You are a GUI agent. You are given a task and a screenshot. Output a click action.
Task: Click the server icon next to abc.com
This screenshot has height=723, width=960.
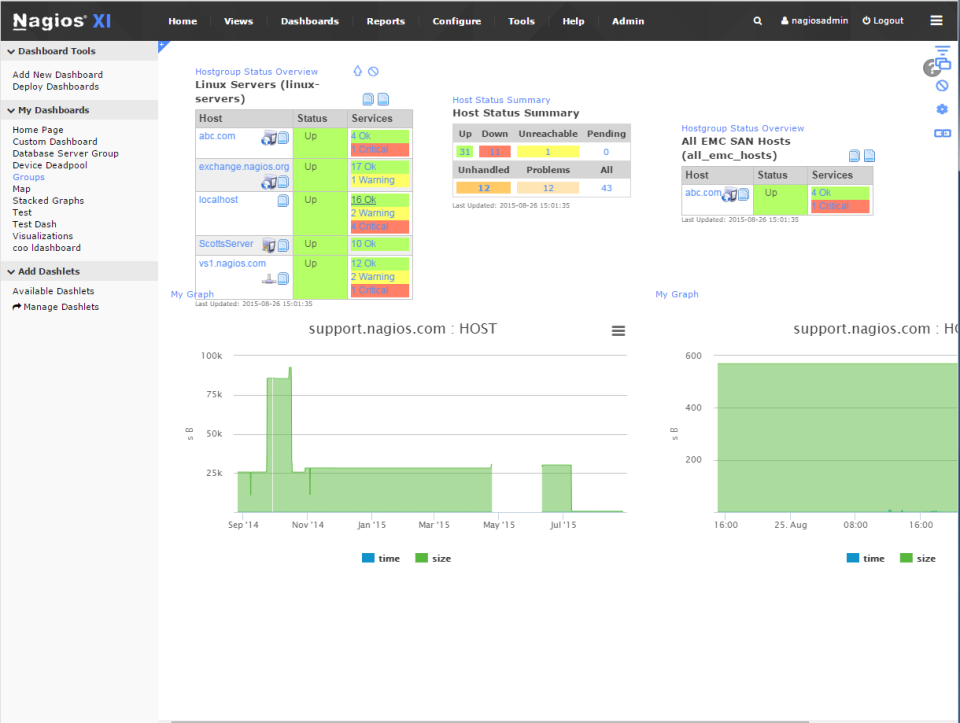pyautogui.click(x=268, y=140)
